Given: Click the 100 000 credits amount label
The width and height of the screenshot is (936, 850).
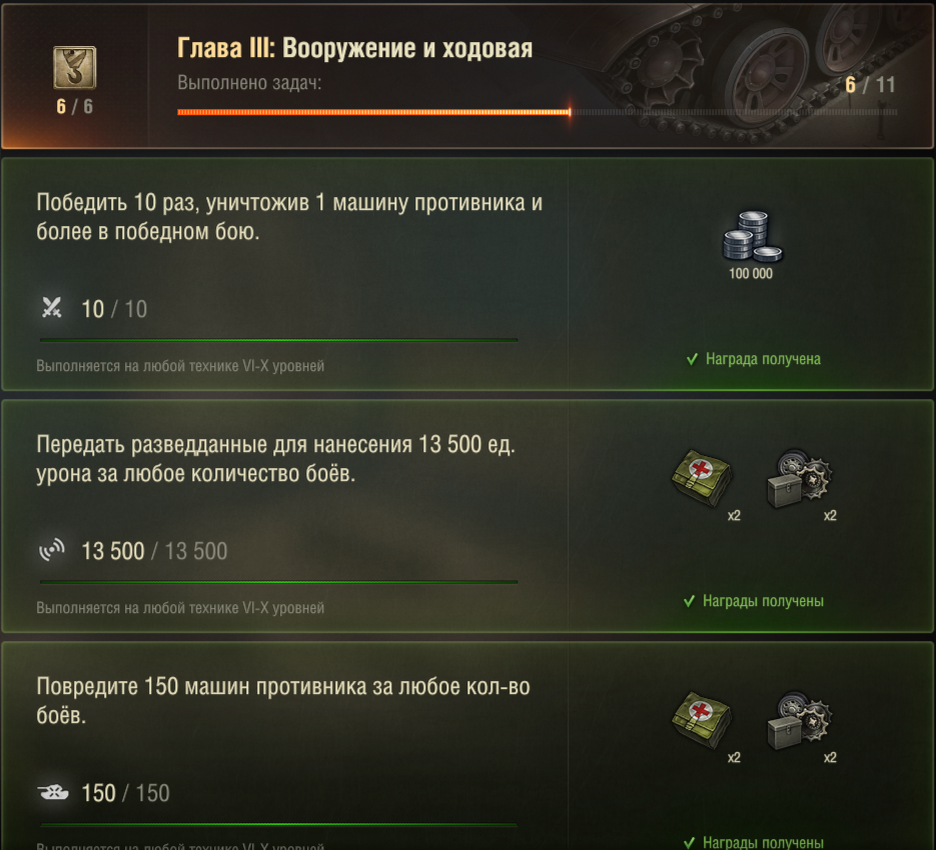Looking at the screenshot, I should 750,273.
